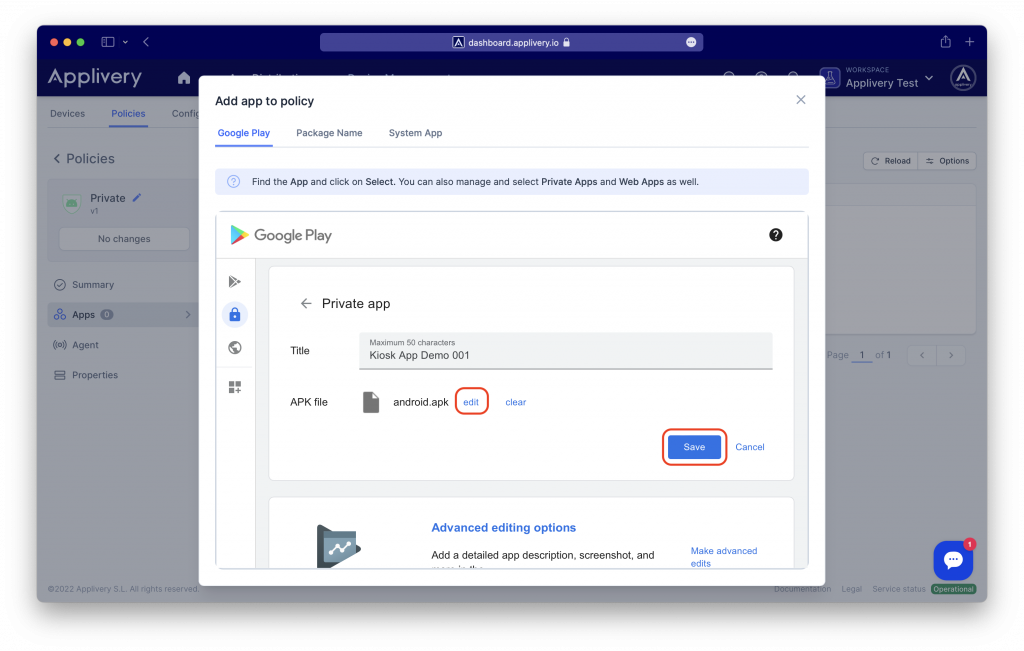
Task: Open Summary in policy sidebar
Action: pyautogui.click(x=93, y=285)
